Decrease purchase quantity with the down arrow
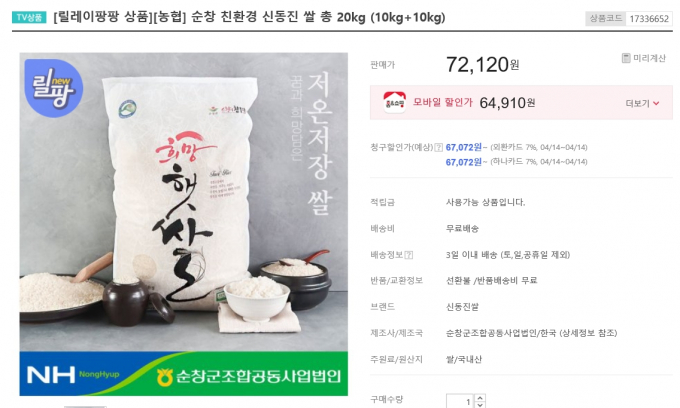Viewport: 680px width, 408px height. click(480, 405)
